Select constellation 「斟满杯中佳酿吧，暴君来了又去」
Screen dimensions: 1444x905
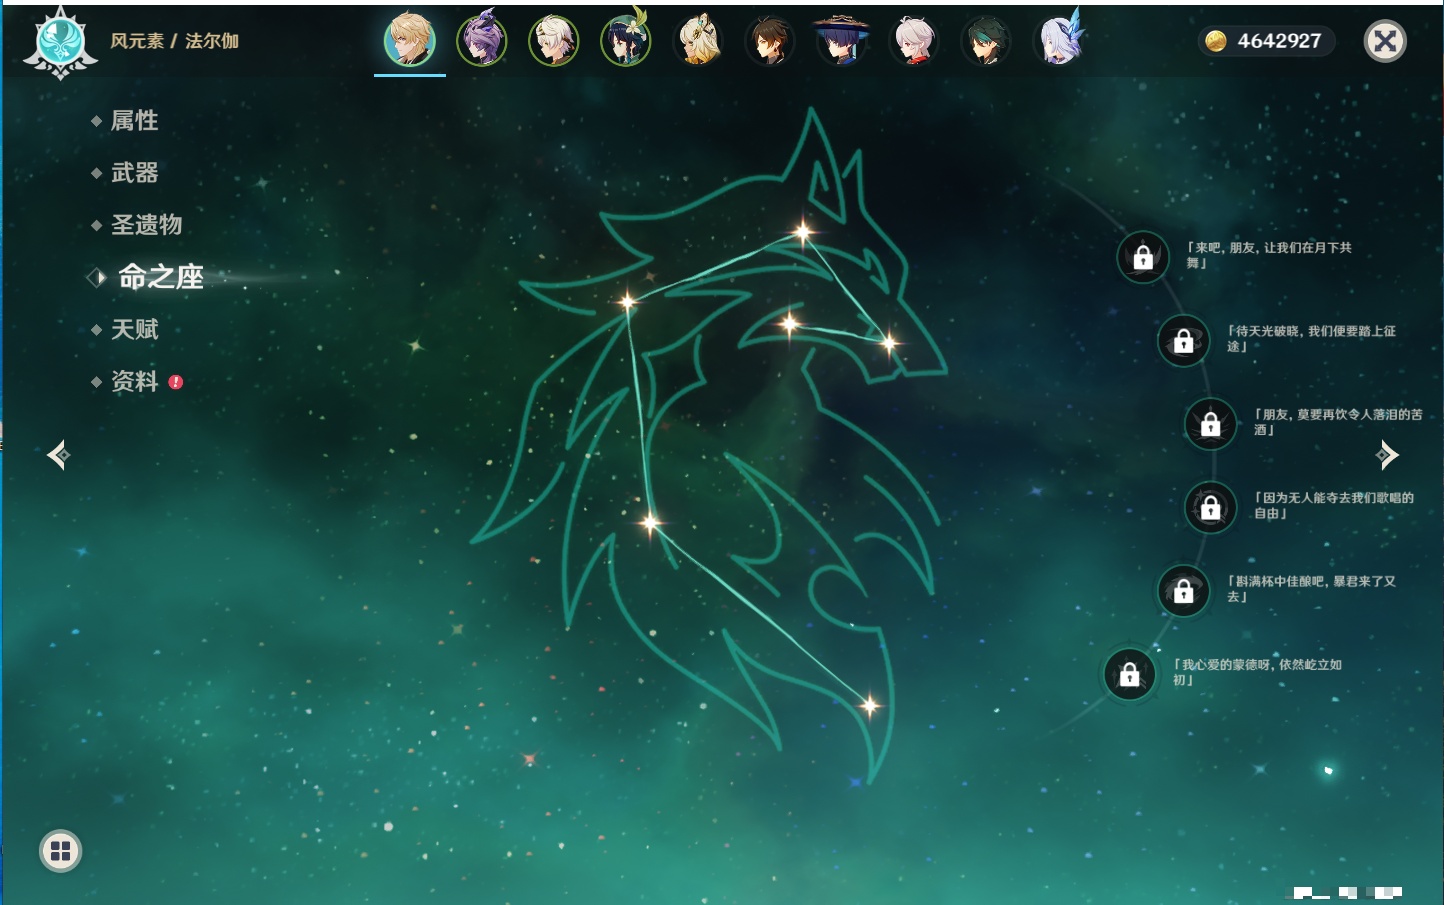pos(1311,588)
